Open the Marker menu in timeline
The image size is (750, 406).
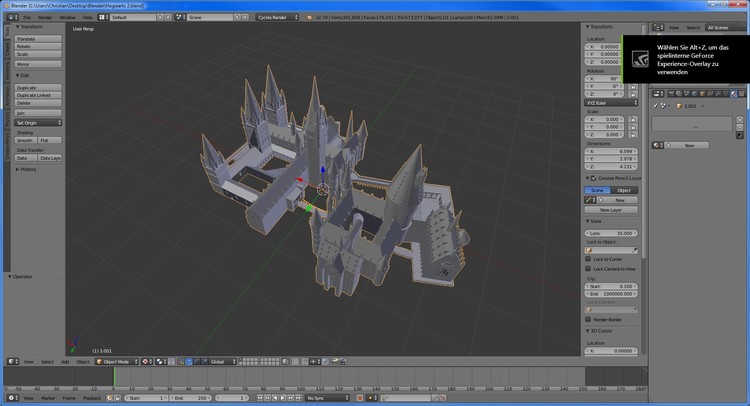[48, 398]
